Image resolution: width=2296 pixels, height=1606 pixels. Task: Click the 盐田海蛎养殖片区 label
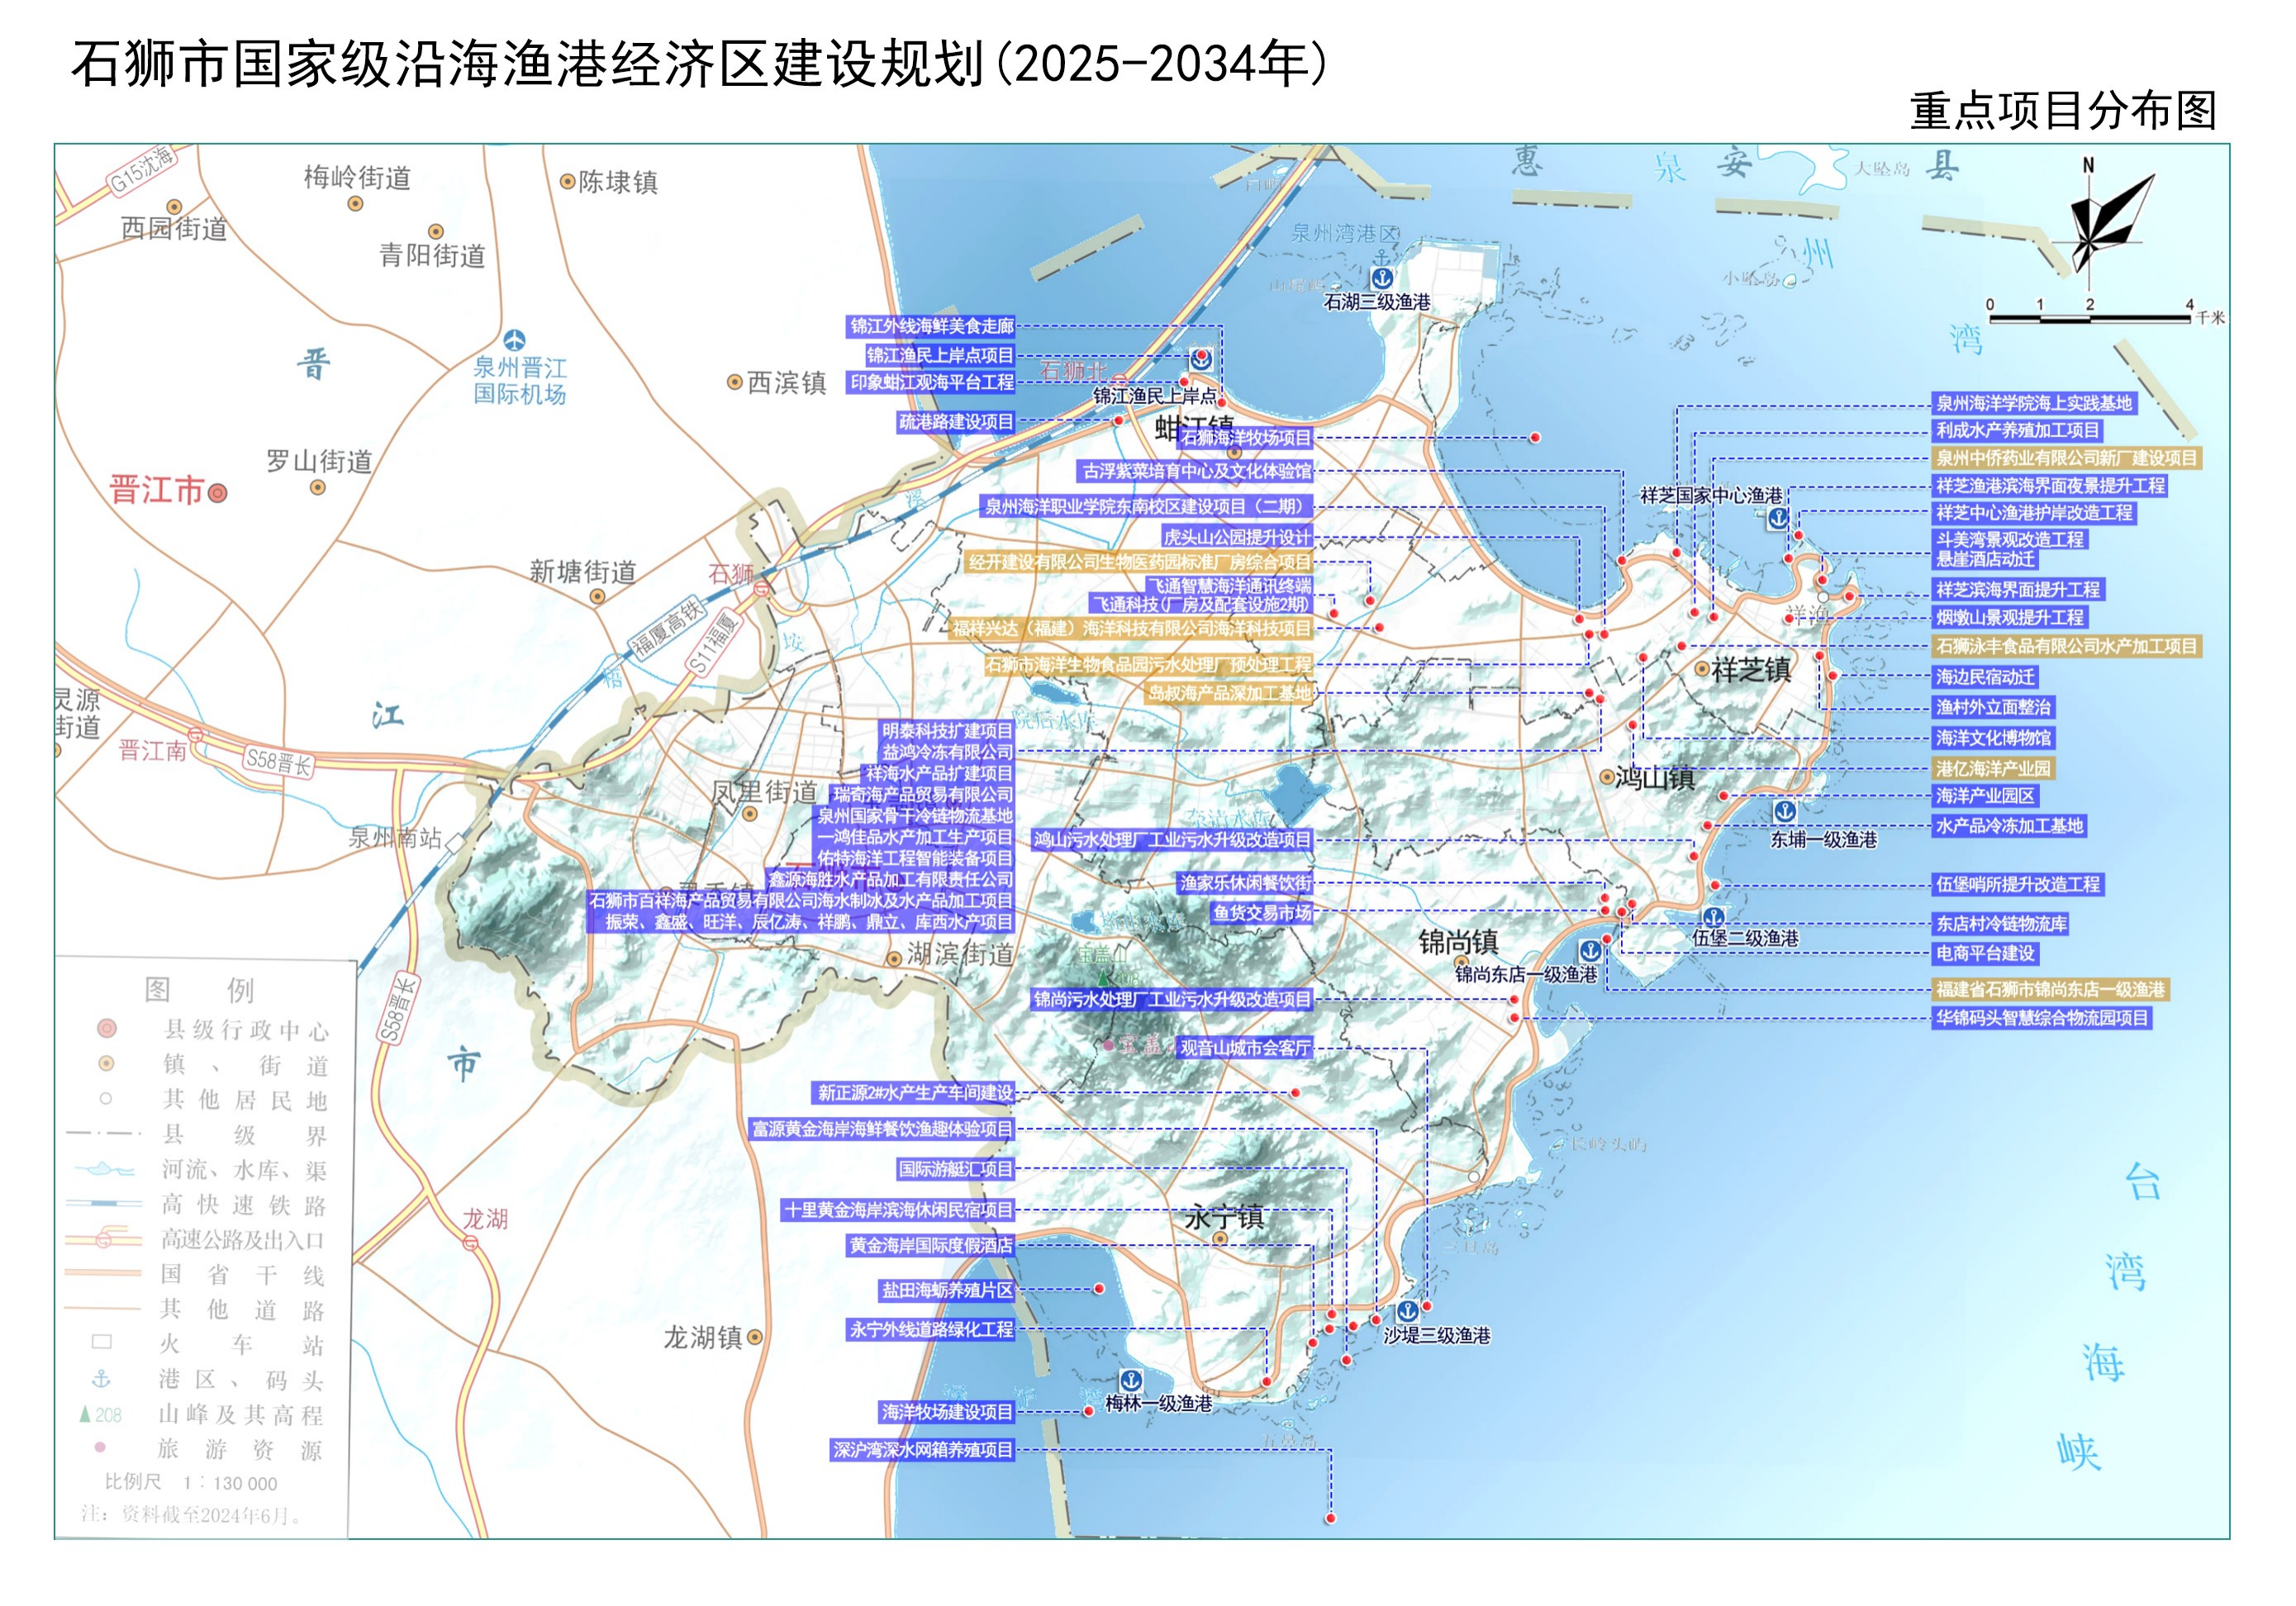point(947,1291)
